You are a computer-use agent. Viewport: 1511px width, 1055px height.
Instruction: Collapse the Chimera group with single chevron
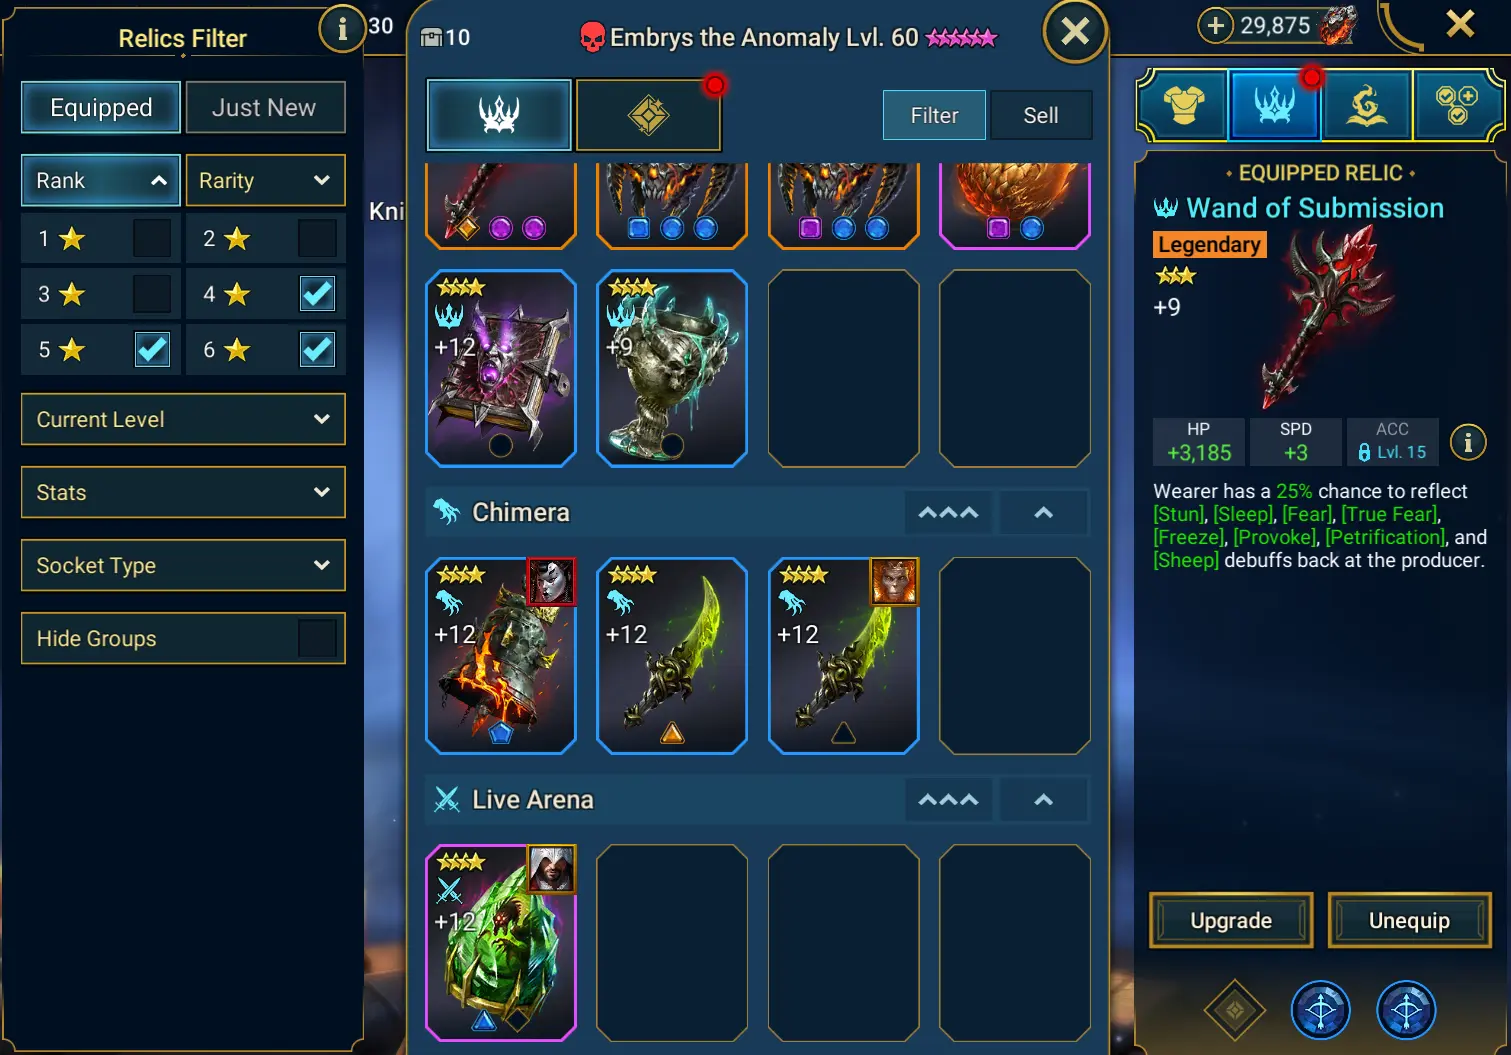coord(1043,512)
